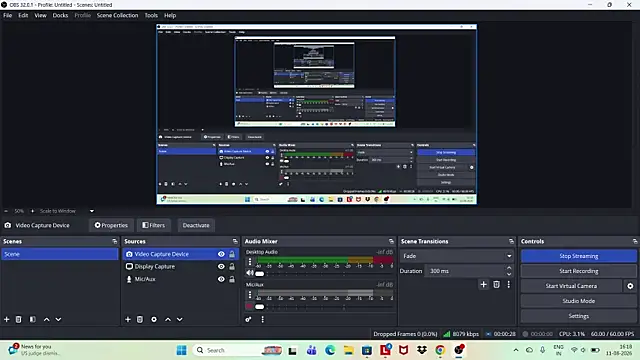640x360 pixels.
Task: Remove scene transition with trash icon
Action: [x=496, y=284]
